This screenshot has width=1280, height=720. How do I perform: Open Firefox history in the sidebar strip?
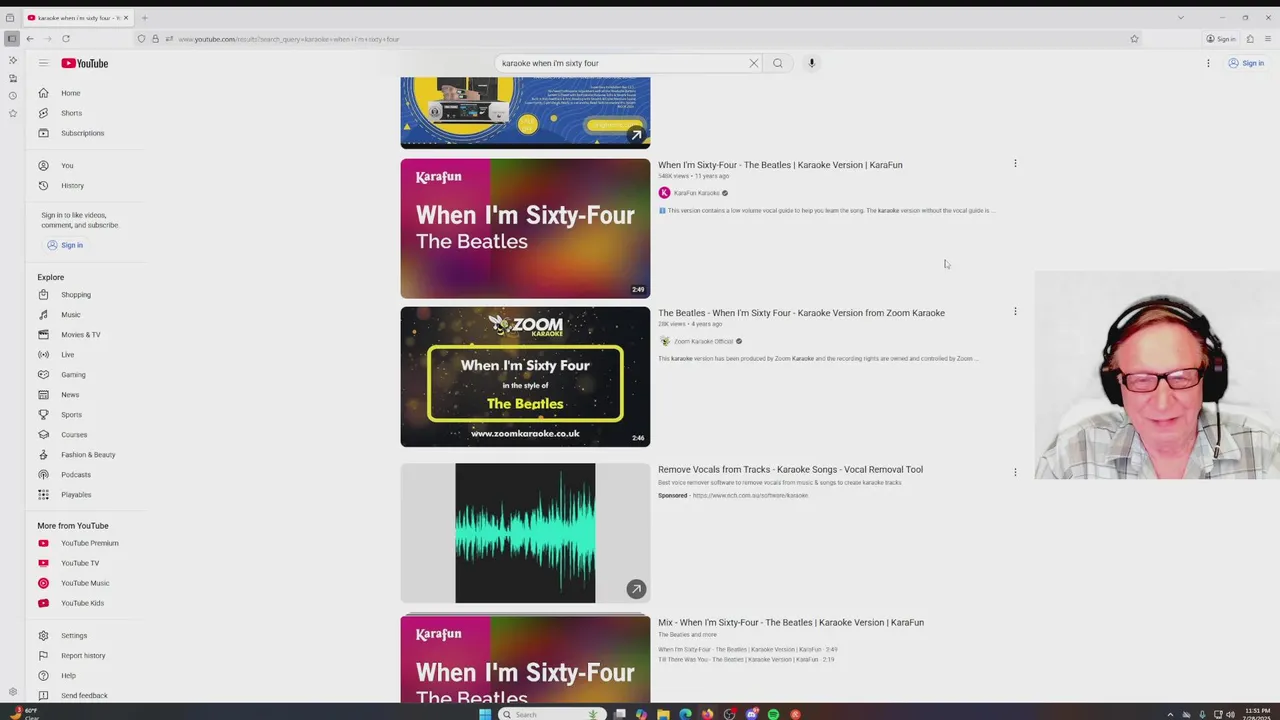[x=12, y=96]
